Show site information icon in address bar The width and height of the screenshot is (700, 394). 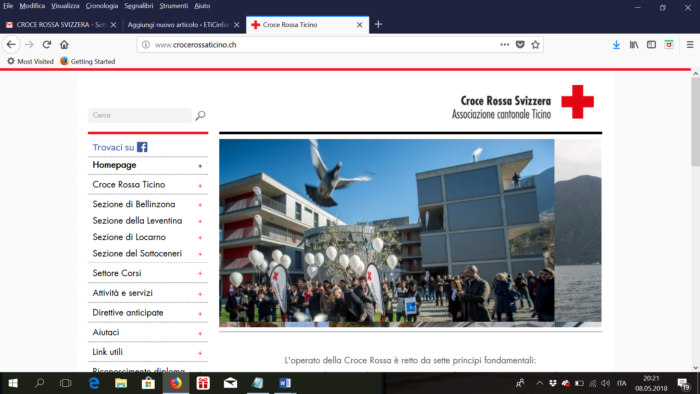(146, 45)
